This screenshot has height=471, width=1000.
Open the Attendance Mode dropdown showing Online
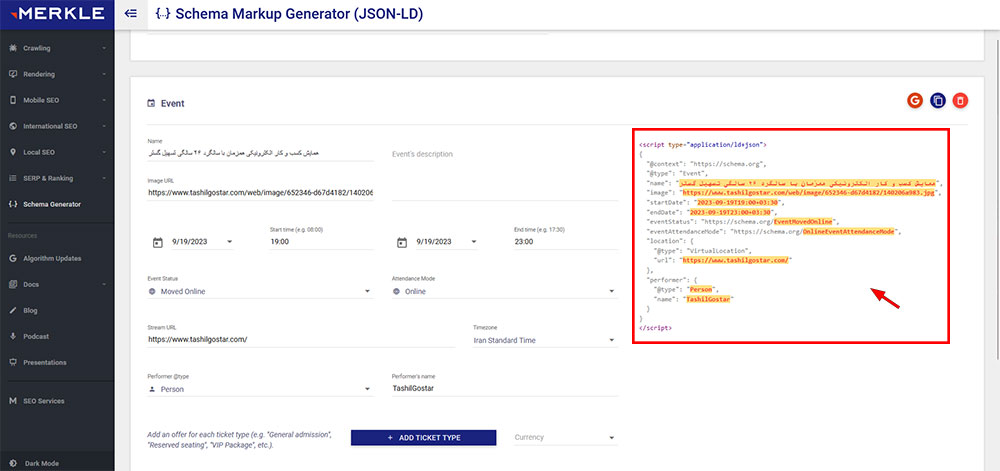pyautogui.click(x=505, y=291)
